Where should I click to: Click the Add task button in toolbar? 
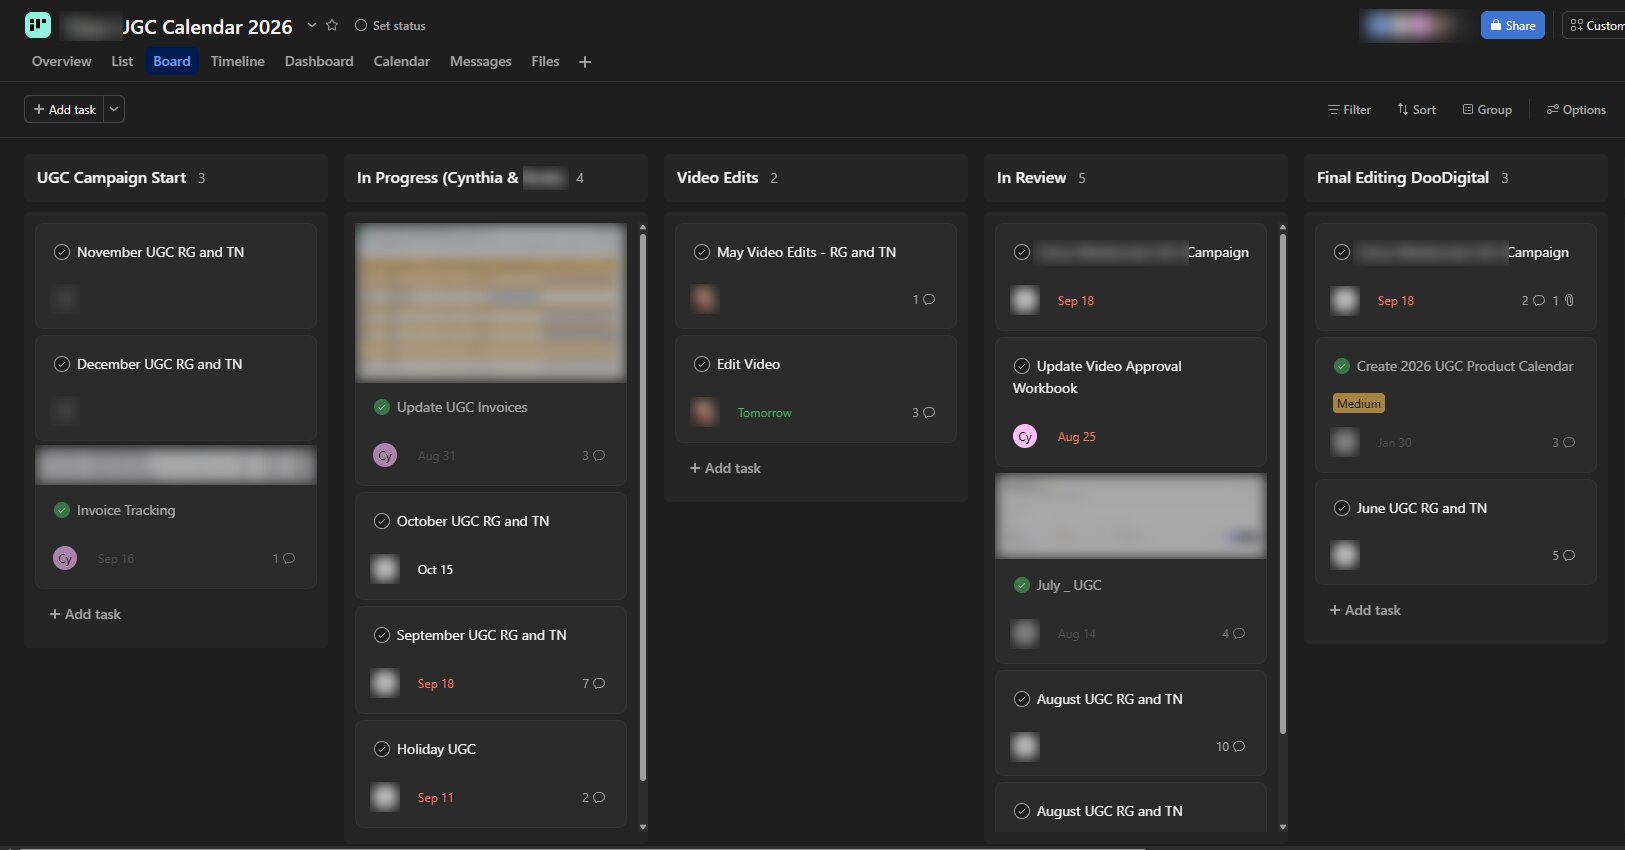64,109
